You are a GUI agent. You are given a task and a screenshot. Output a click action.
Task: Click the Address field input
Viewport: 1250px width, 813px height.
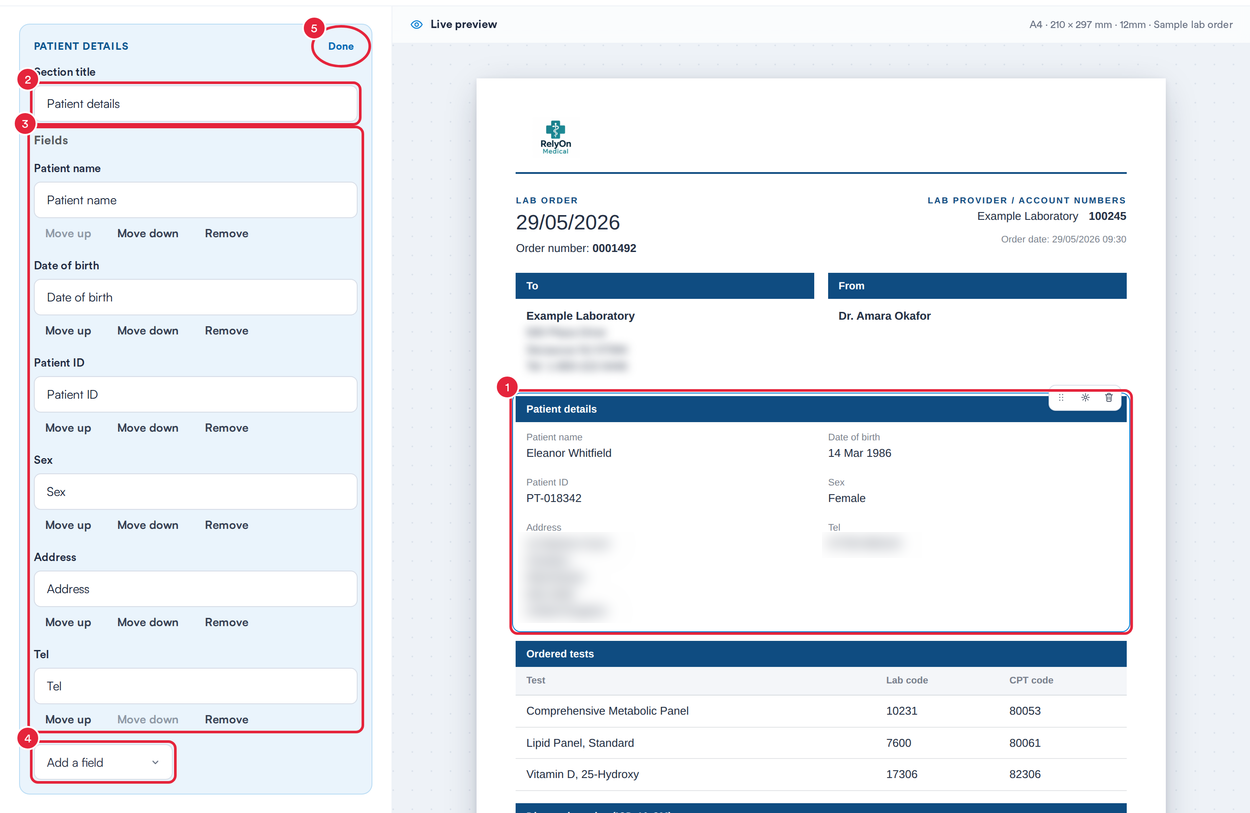tap(196, 589)
